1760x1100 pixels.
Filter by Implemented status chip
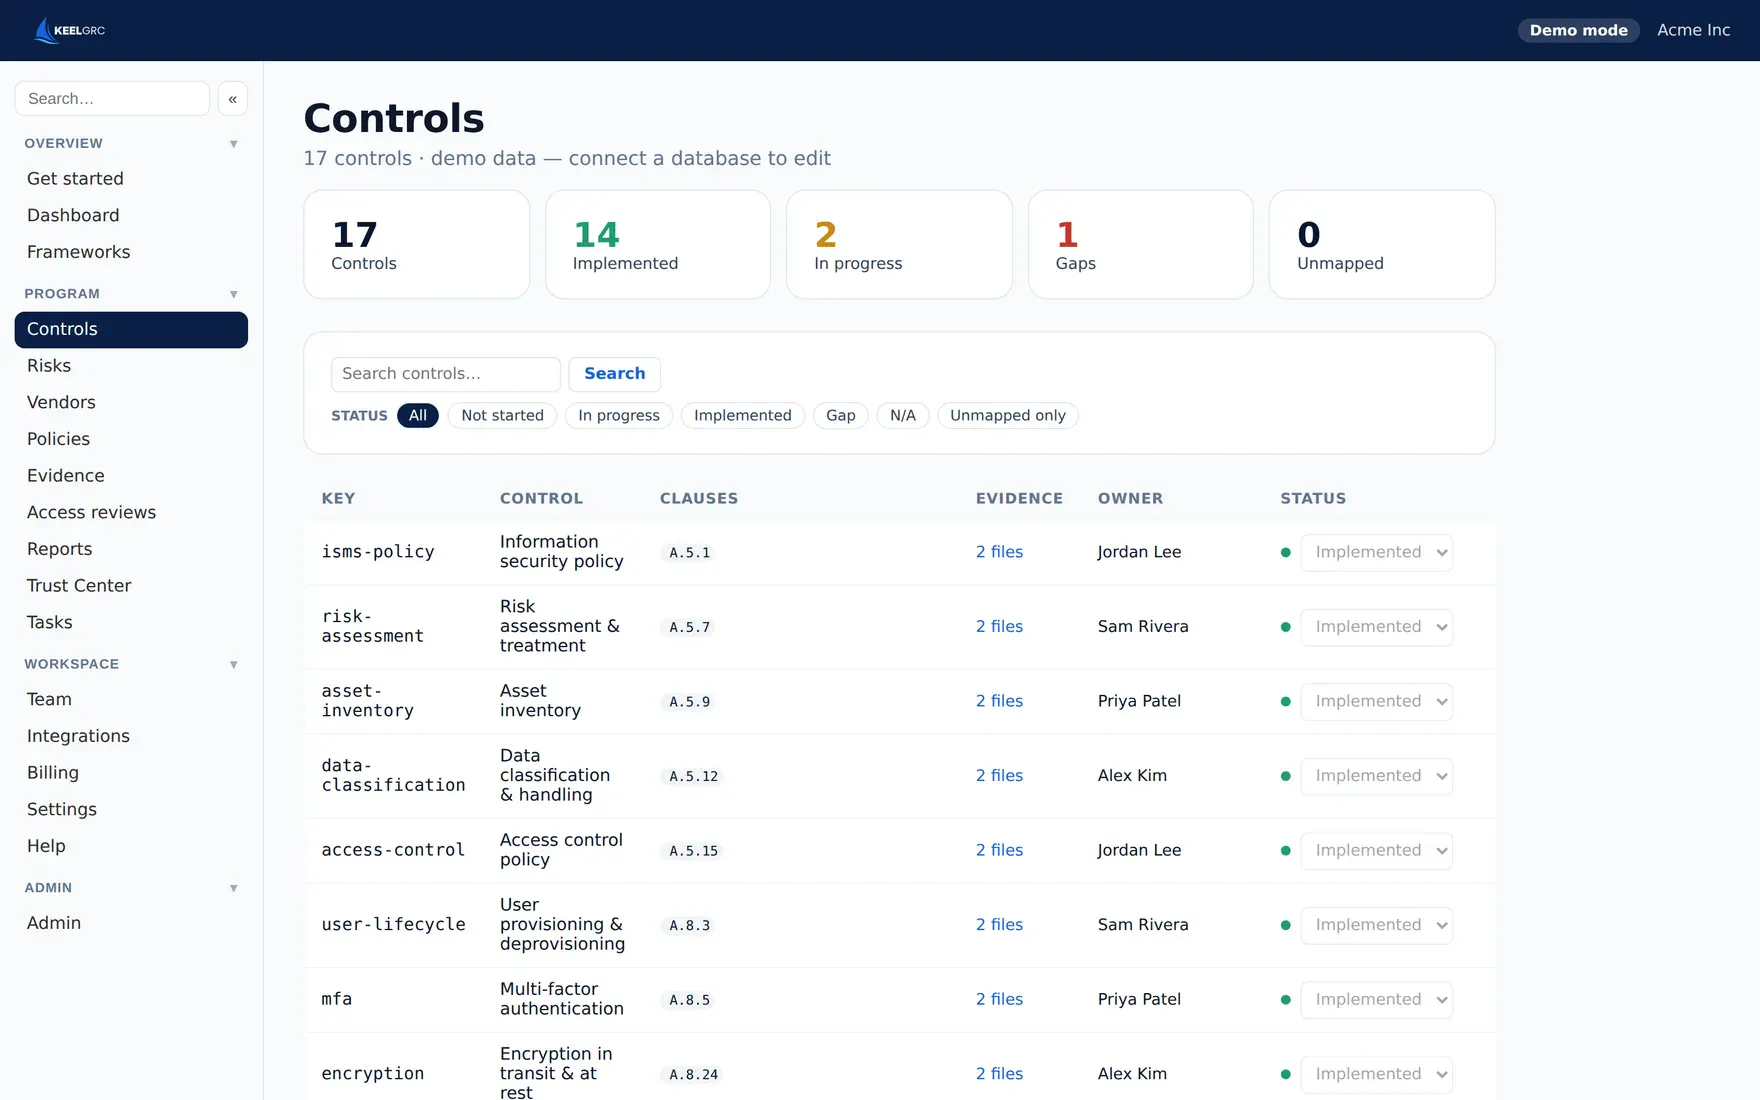tap(743, 415)
